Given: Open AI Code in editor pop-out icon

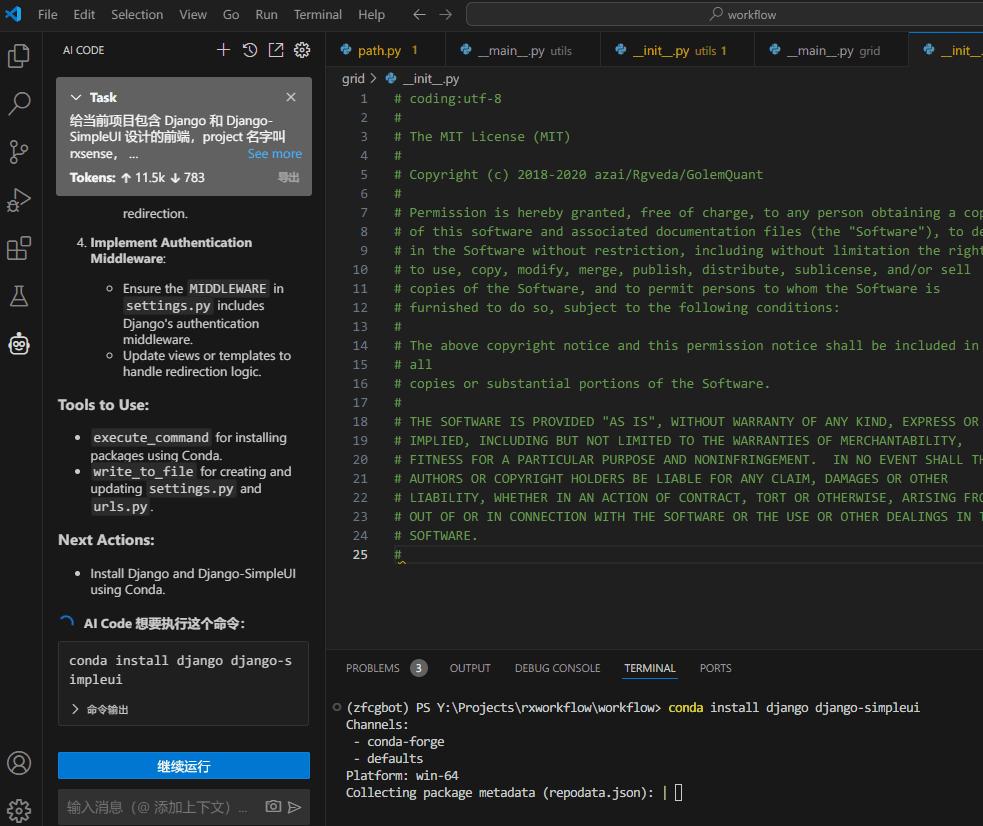Looking at the screenshot, I should click(276, 50).
